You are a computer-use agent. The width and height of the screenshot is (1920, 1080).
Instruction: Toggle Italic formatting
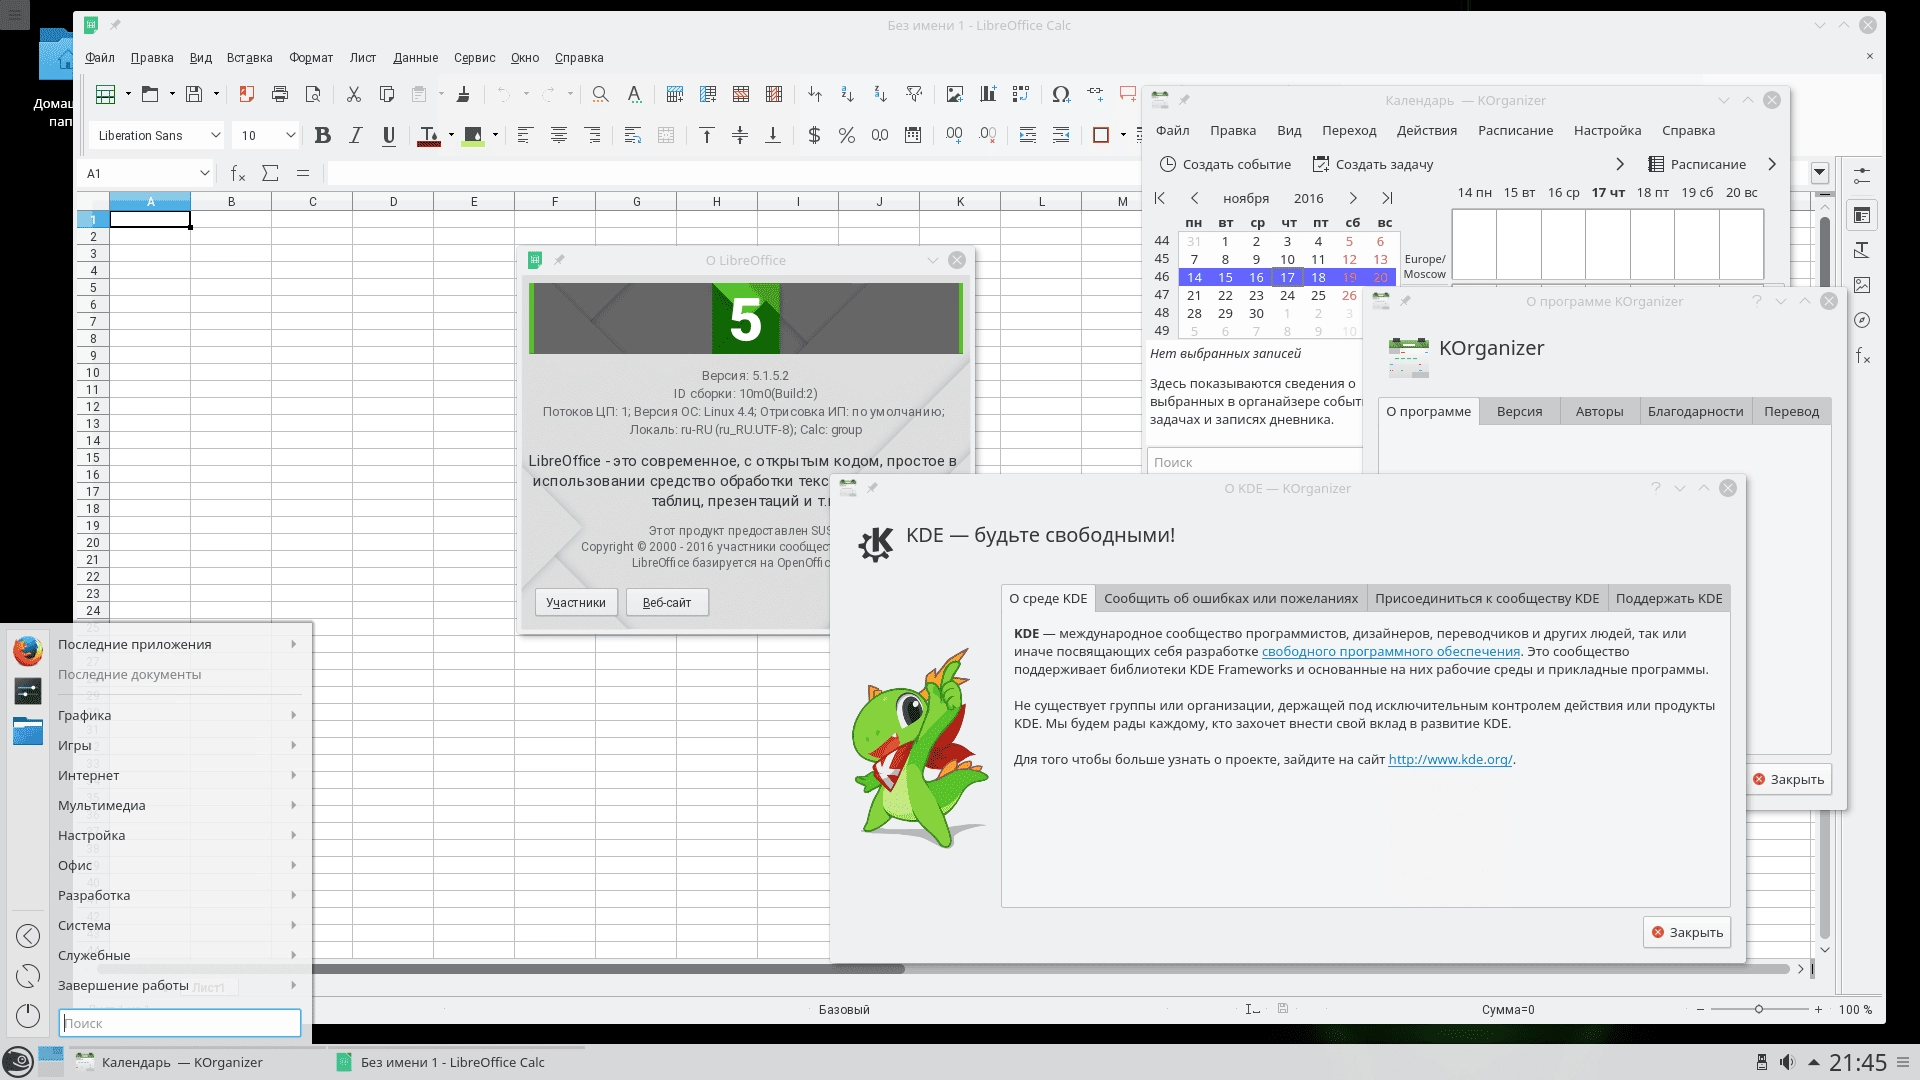[355, 135]
